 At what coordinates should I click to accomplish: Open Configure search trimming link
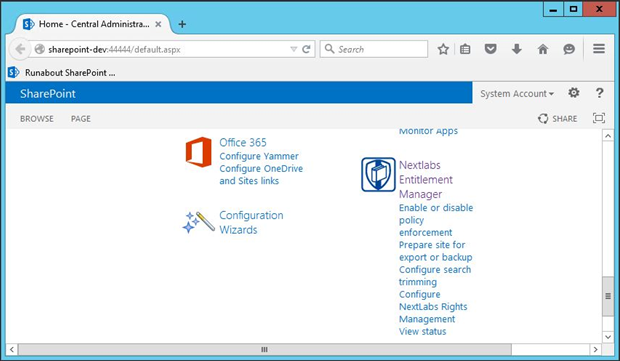(435, 276)
